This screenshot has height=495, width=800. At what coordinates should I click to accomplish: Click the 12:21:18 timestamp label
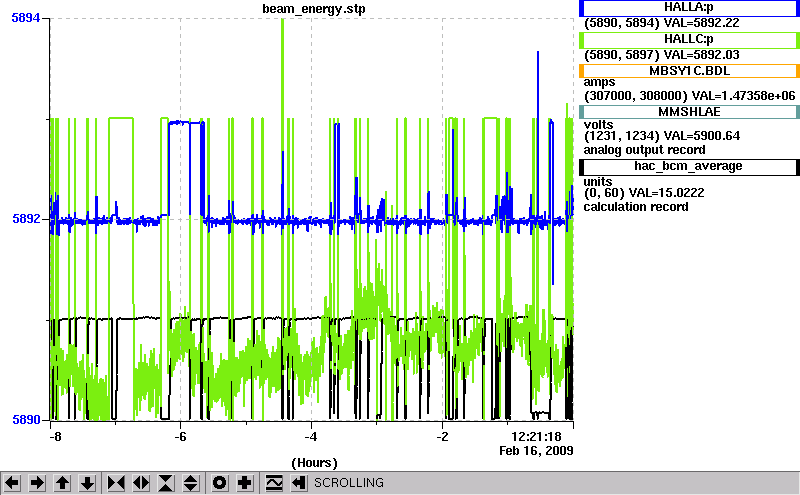click(536, 437)
